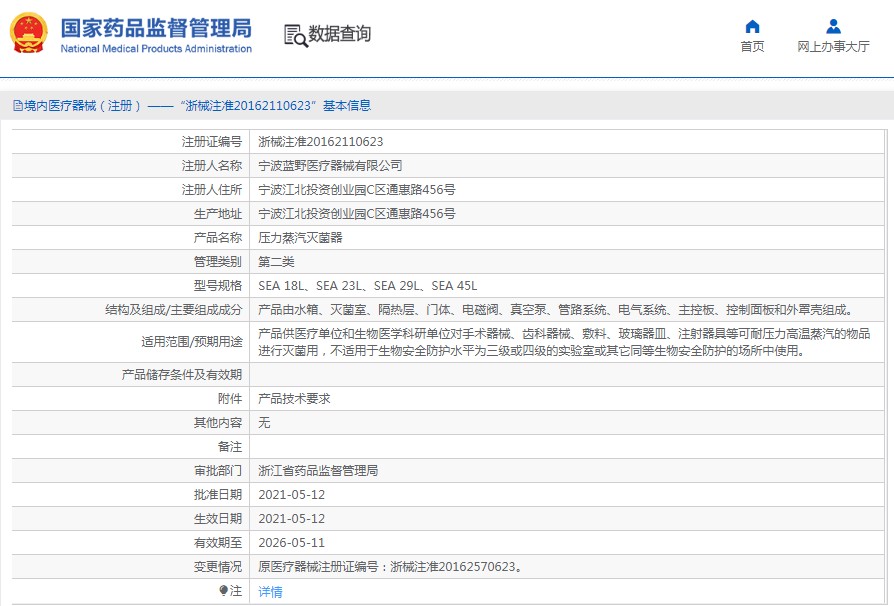The height and width of the screenshot is (606, 894).
Task: Click expiry date 2026-05-11
Action: [291, 542]
